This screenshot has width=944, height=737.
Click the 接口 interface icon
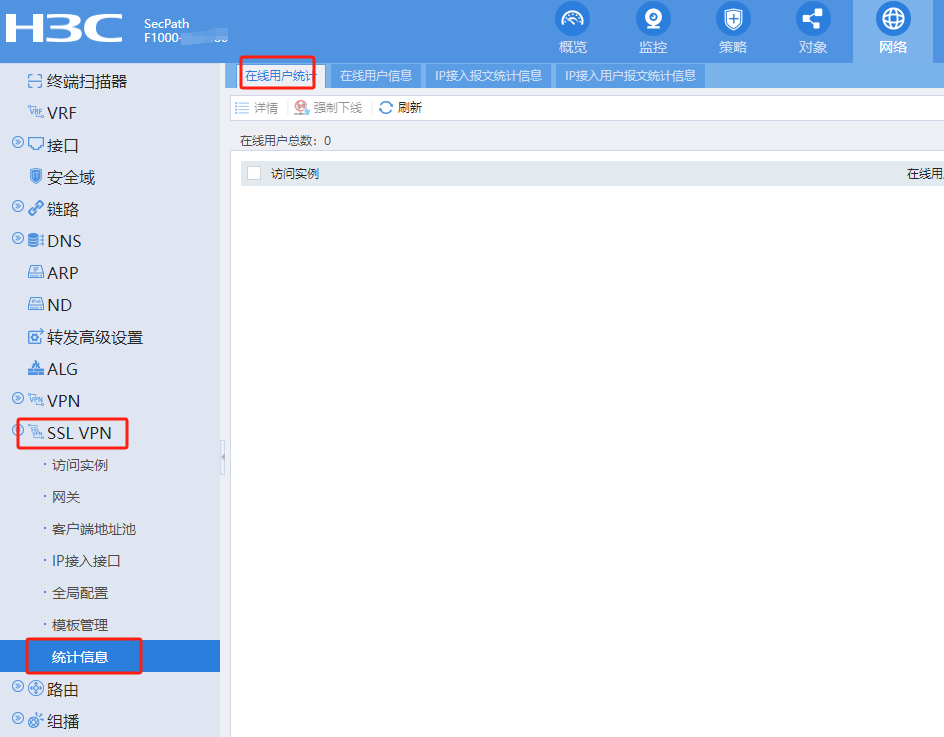point(36,144)
